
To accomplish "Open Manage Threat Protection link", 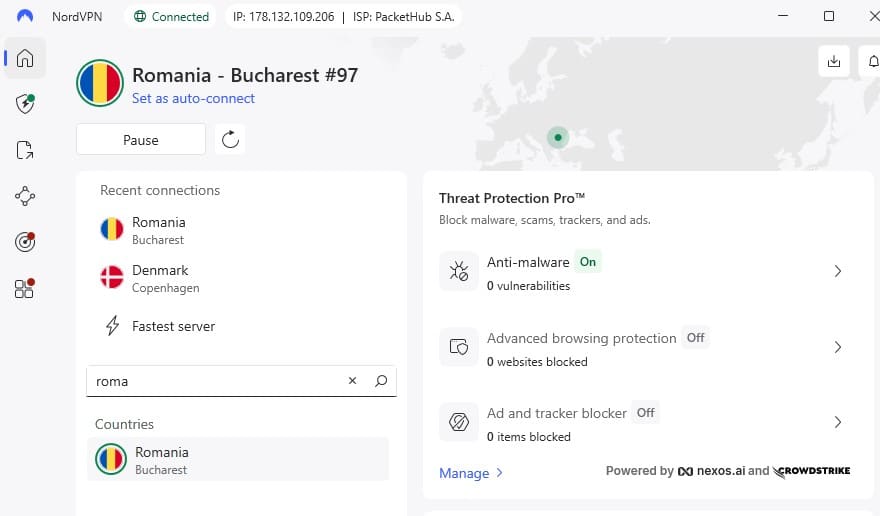I will (470, 473).
